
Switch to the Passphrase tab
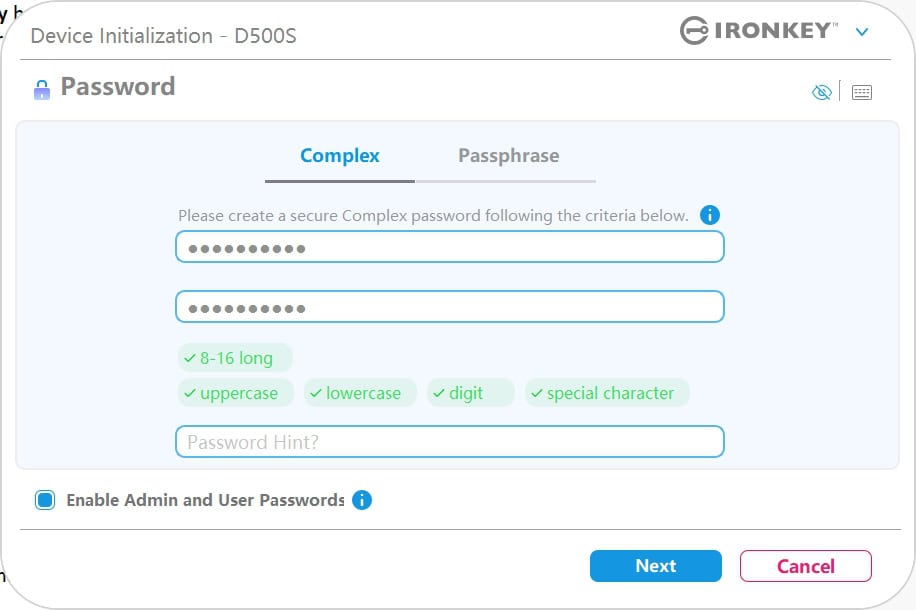[508, 156]
